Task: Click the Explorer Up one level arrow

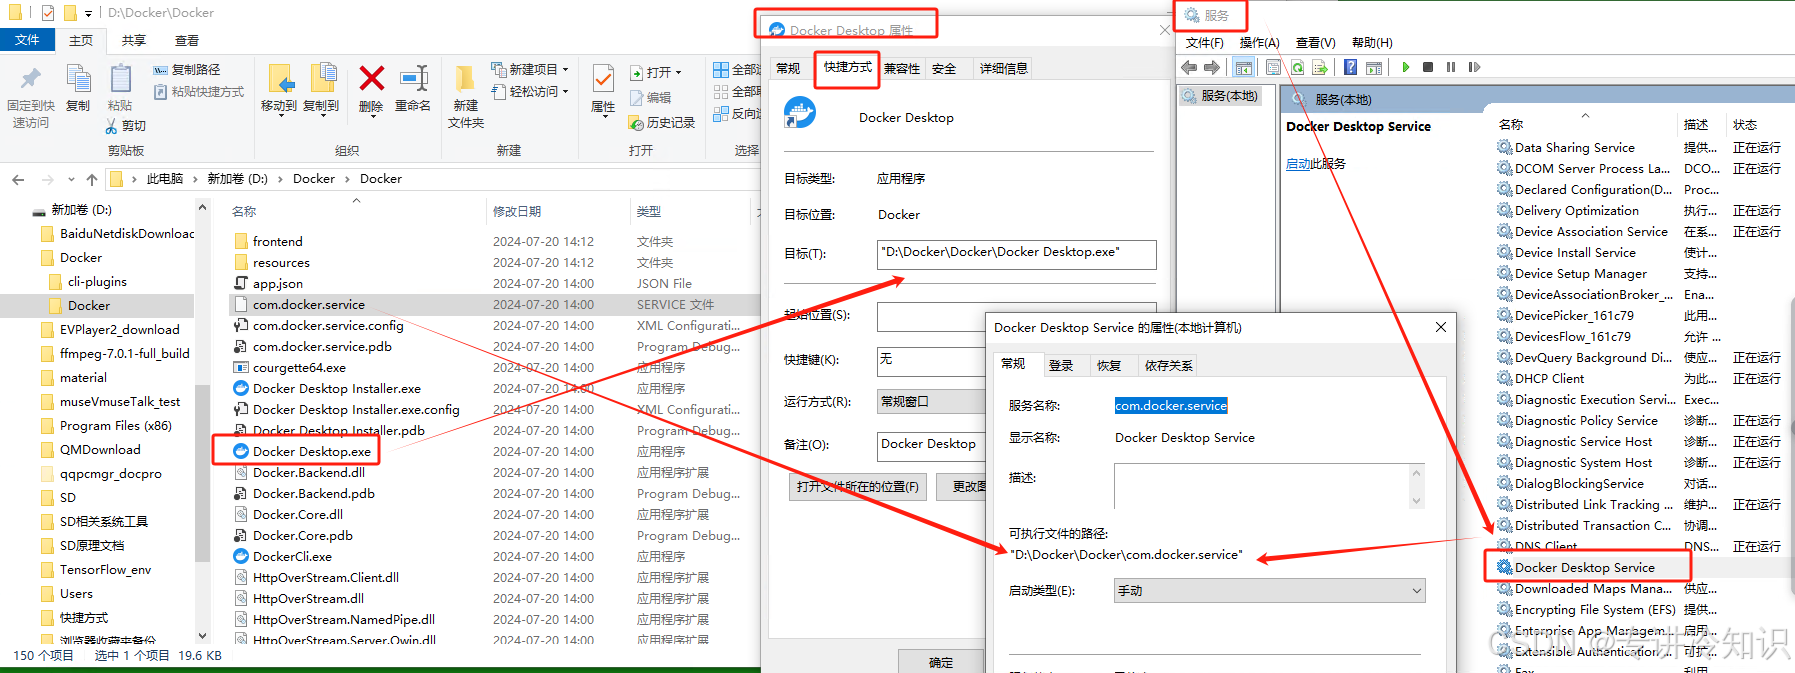Action: click(x=92, y=179)
